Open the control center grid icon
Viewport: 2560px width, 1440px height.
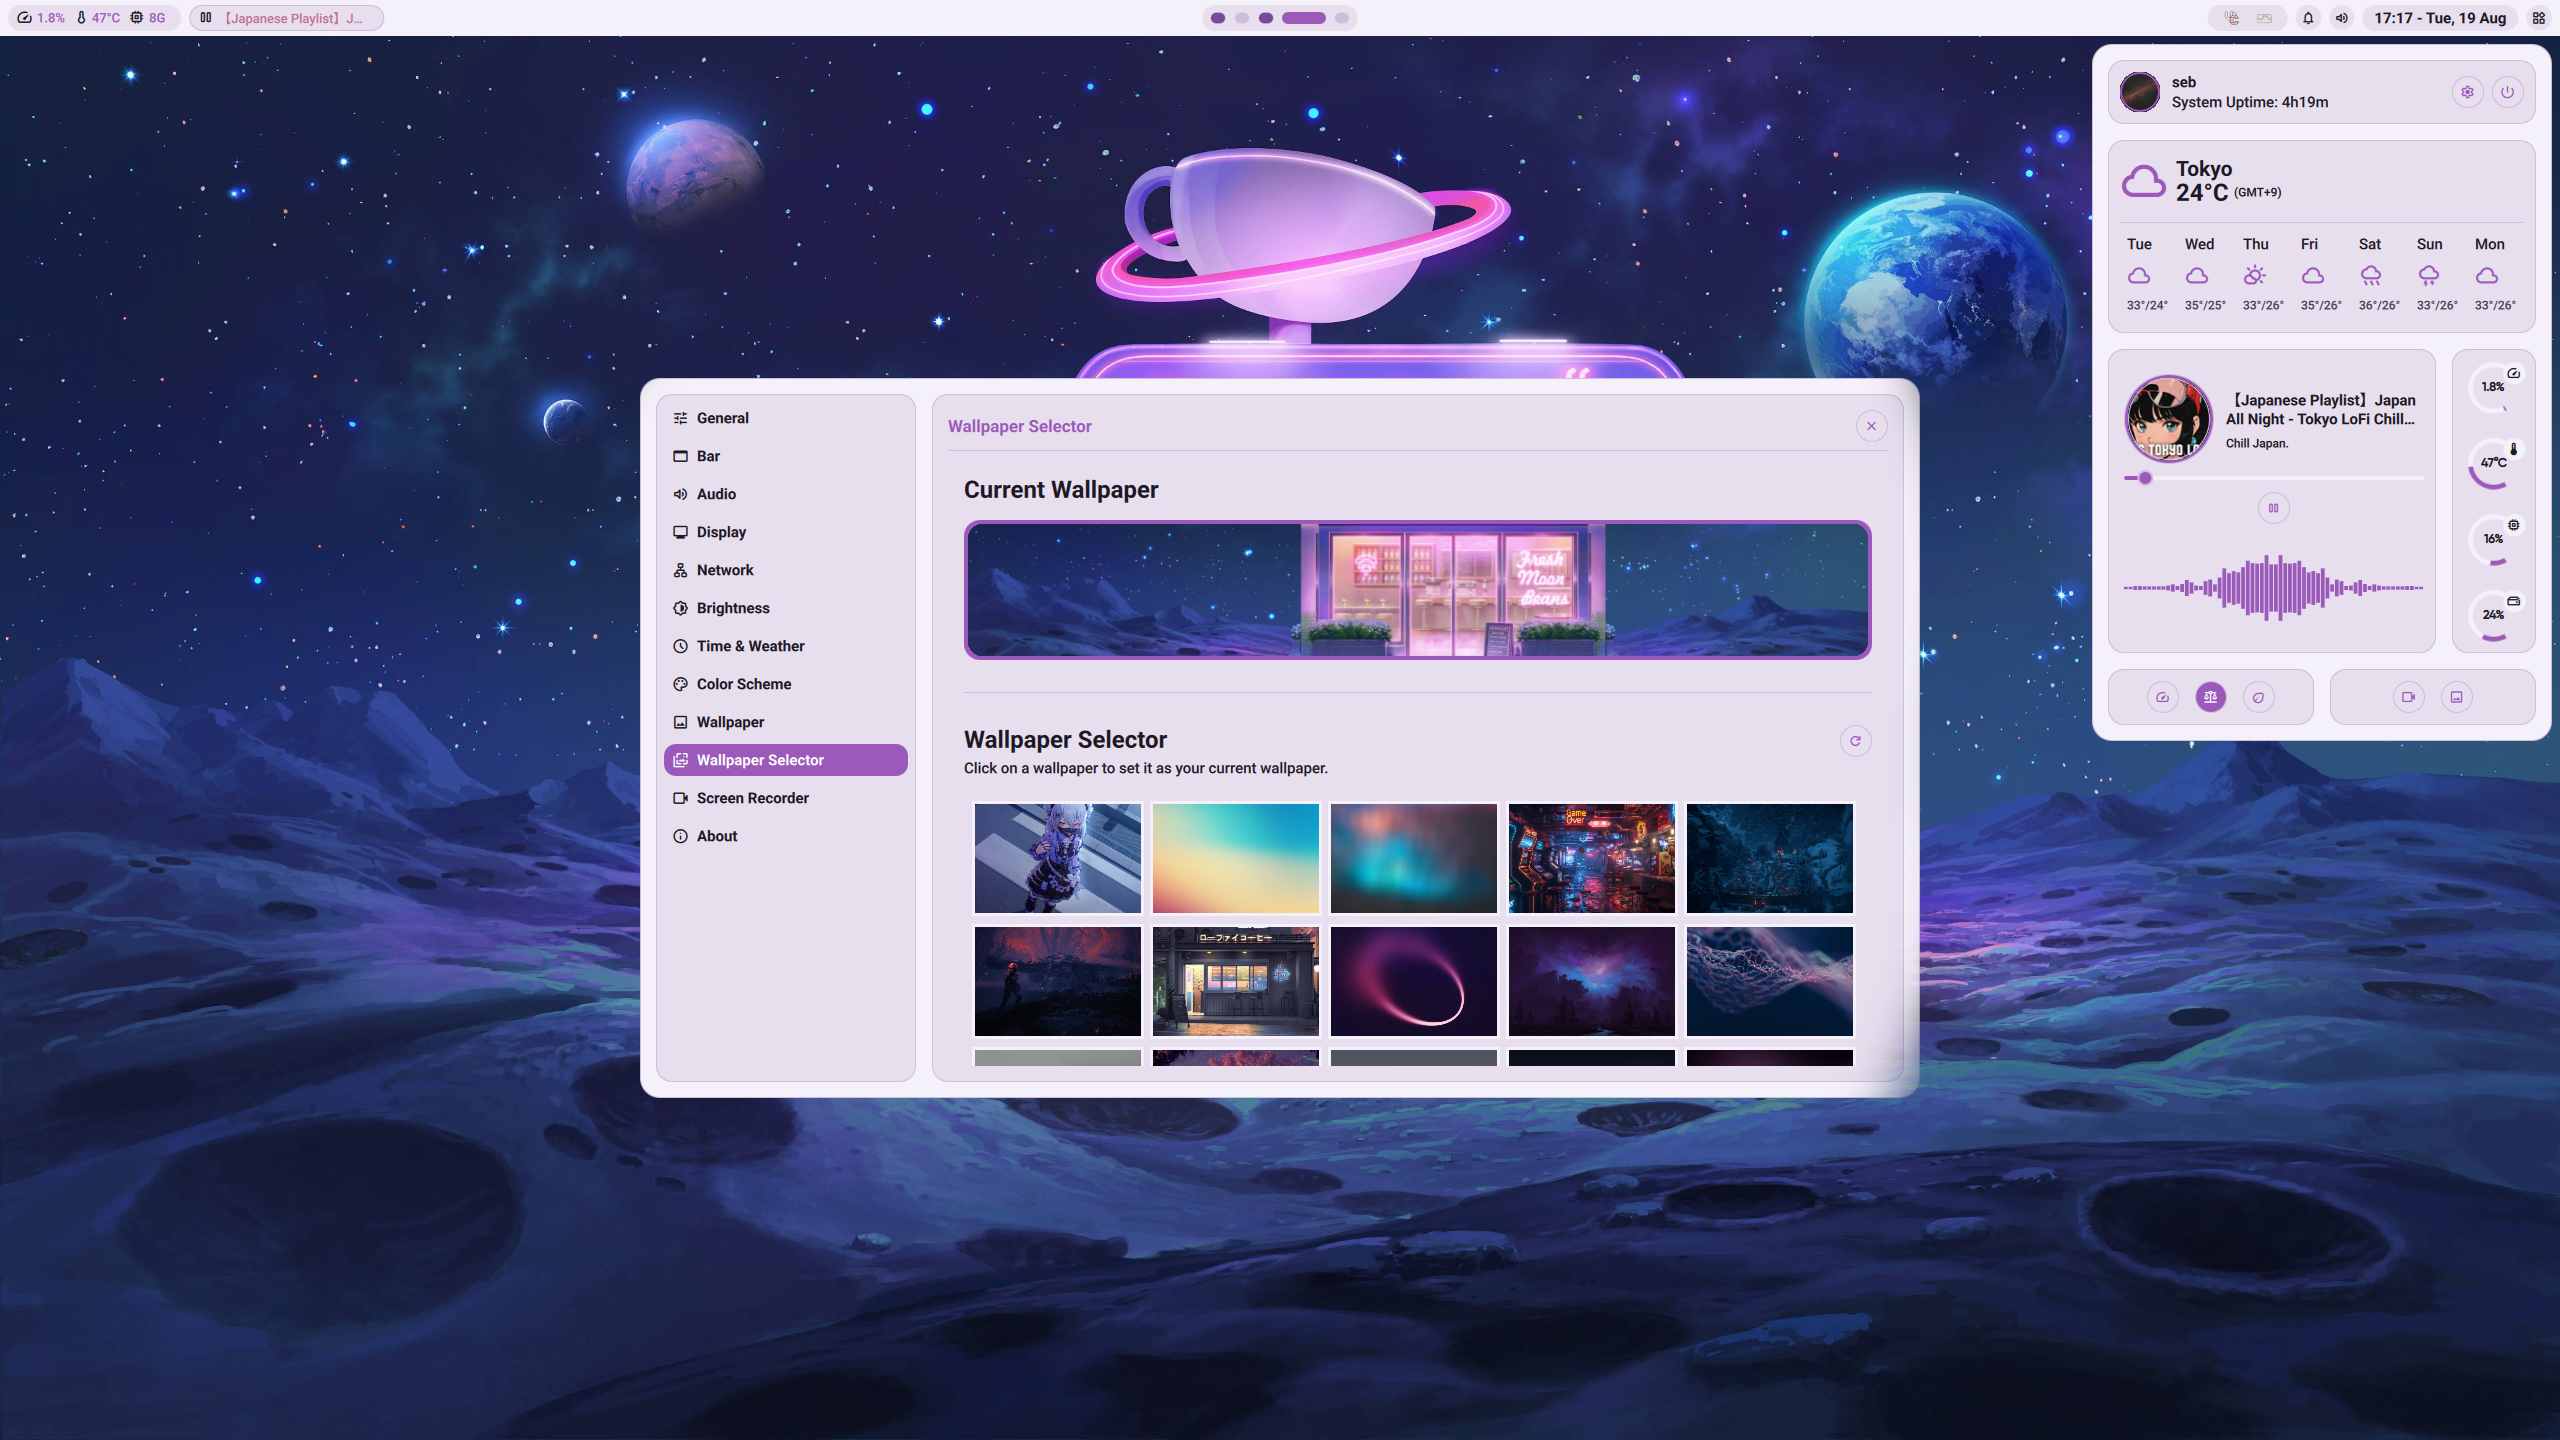pos(2538,18)
